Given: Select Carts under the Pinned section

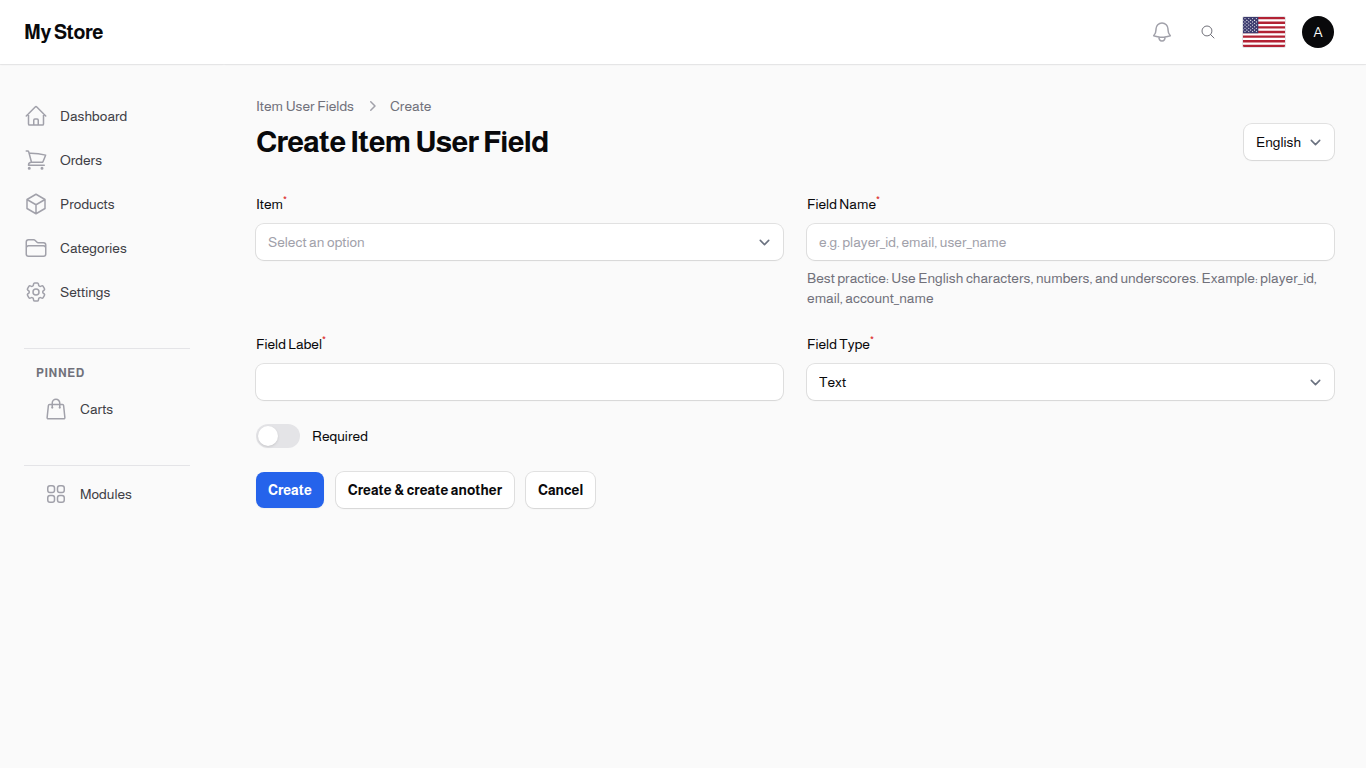Looking at the screenshot, I should (x=96, y=409).
